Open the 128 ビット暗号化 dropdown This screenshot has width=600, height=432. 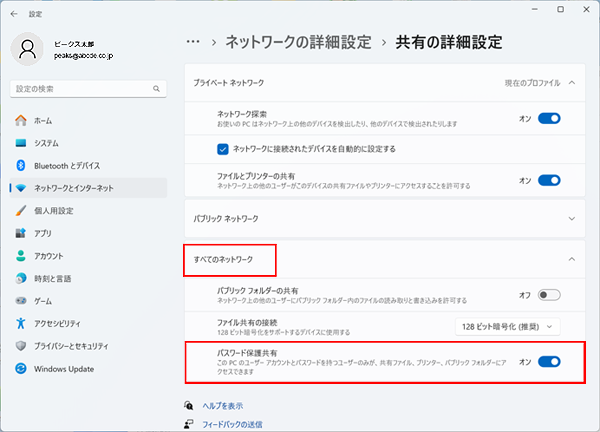click(507, 326)
